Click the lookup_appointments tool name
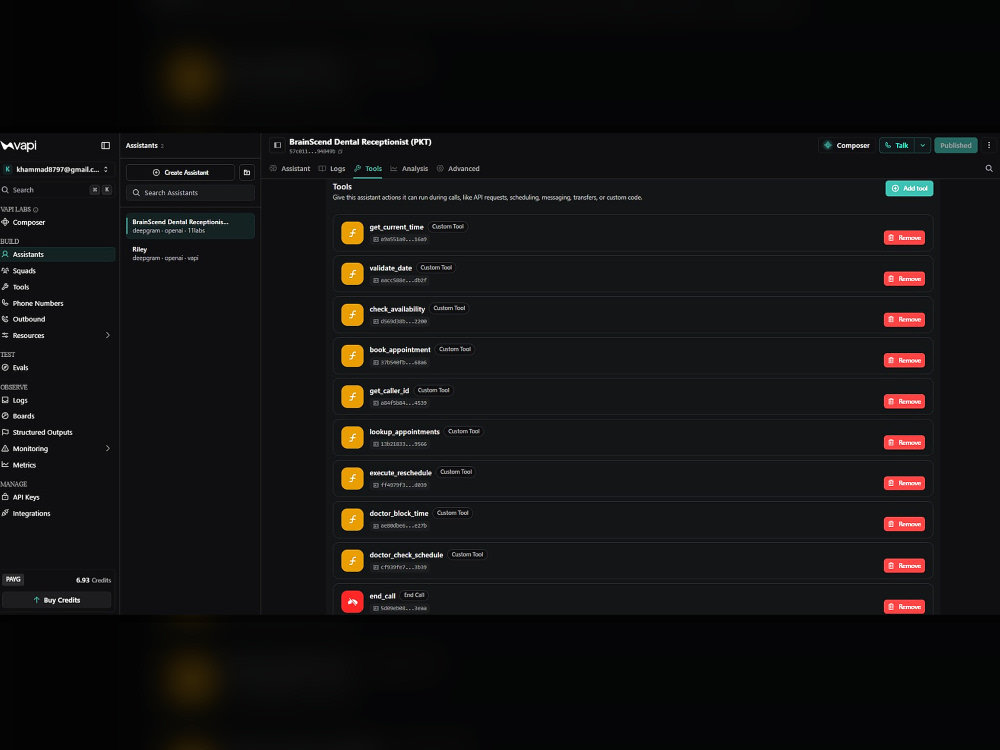The height and width of the screenshot is (750, 1000). pyautogui.click(x=404, y=432)
